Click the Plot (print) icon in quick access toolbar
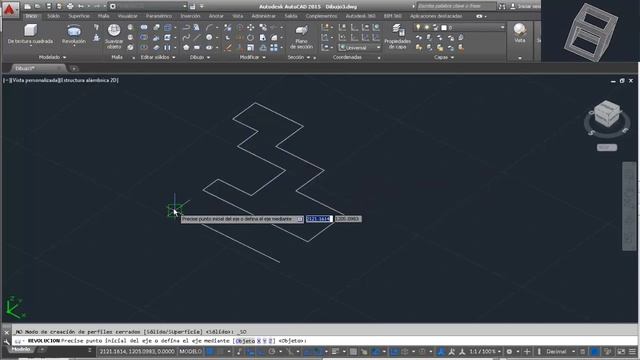 coord(70,6)
